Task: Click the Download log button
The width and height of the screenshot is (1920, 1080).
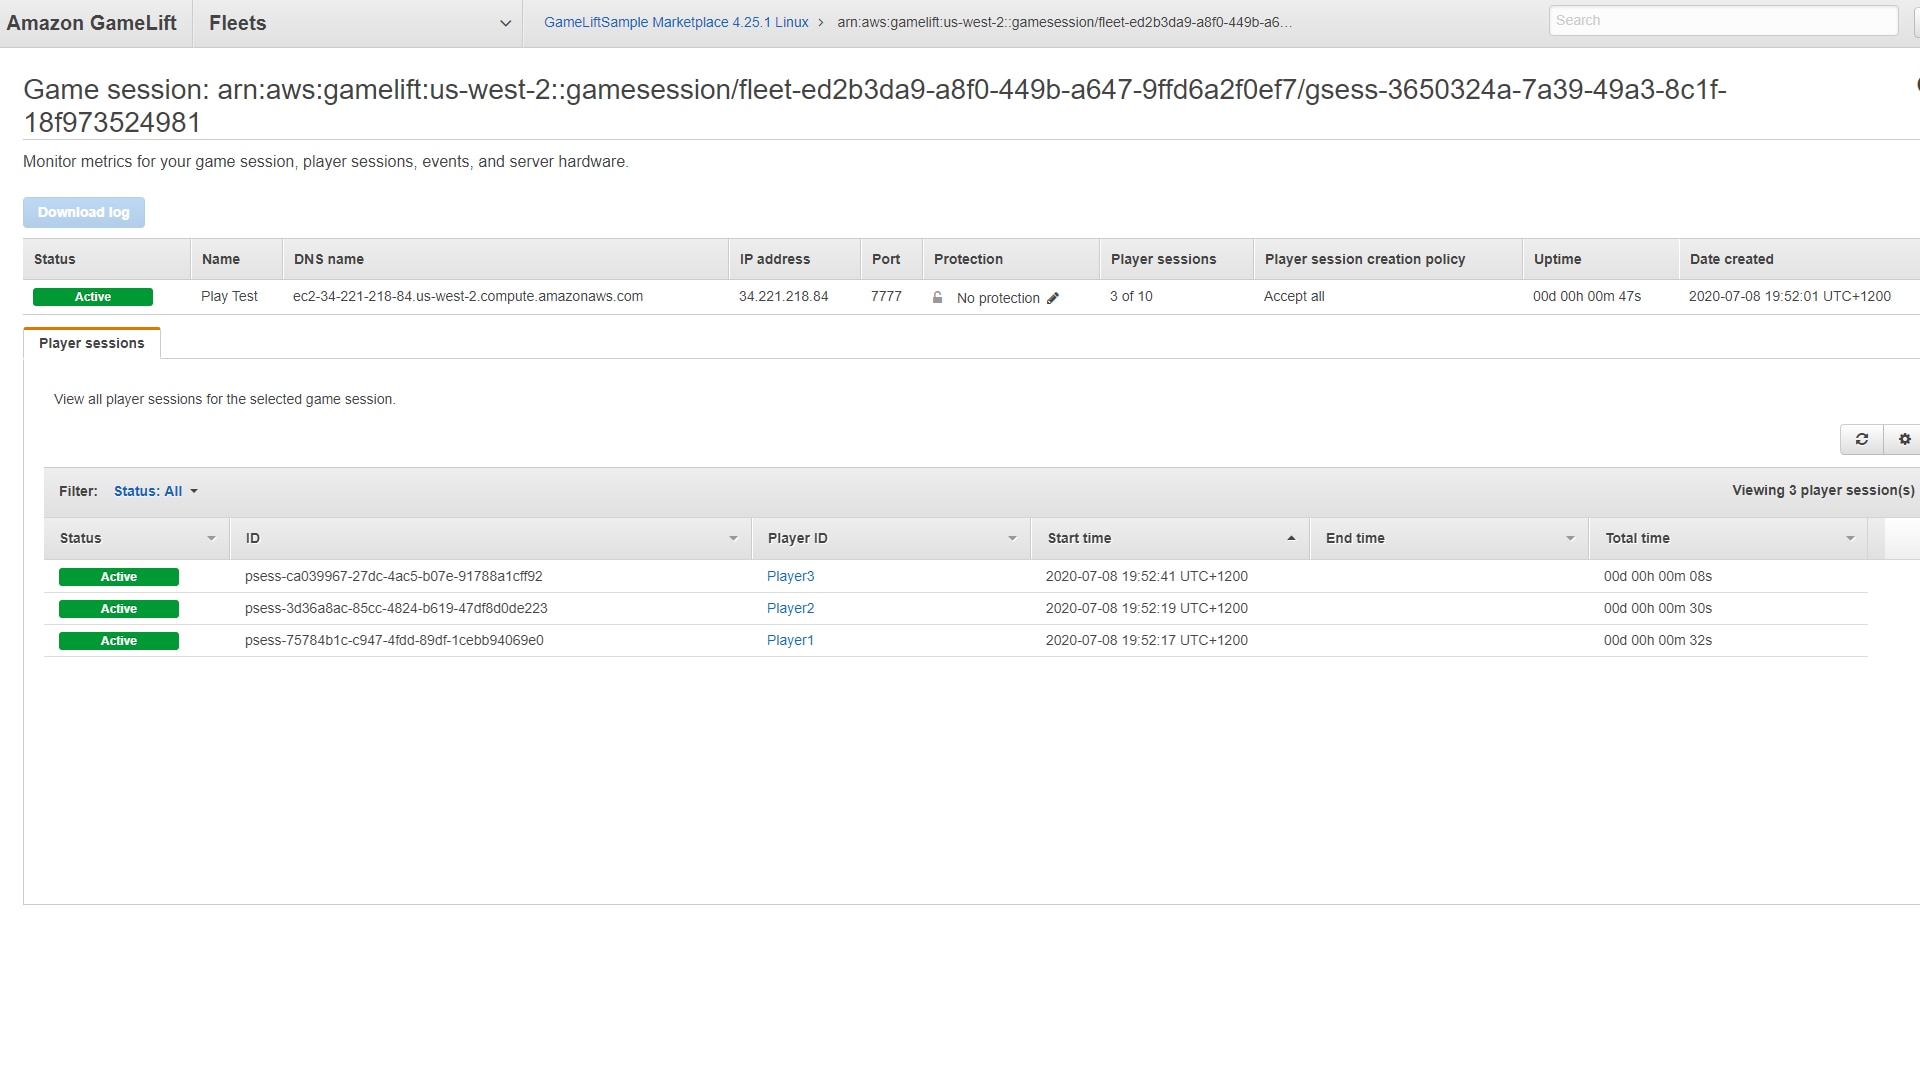Action: click(84, 212)
